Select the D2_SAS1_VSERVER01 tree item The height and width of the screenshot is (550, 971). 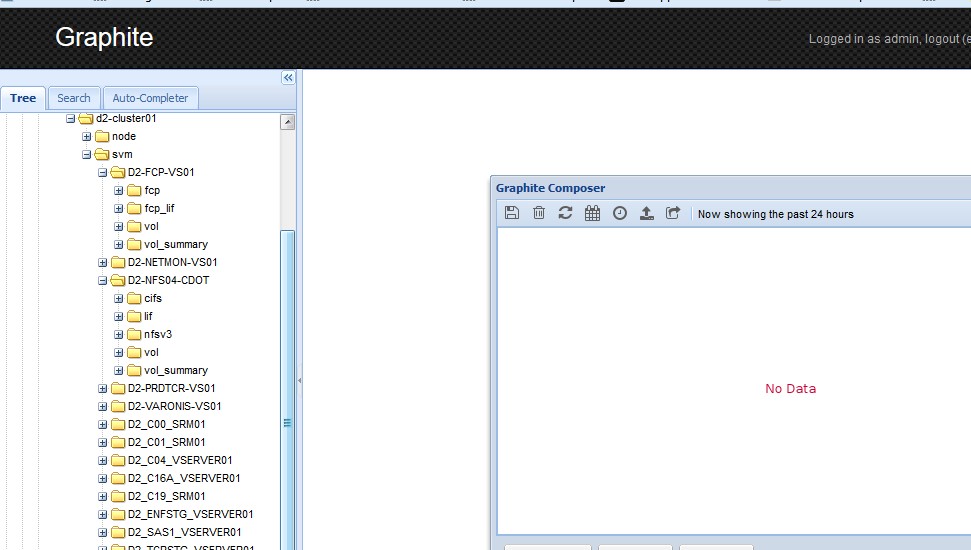pyautogui.click(x=185, y=532)
